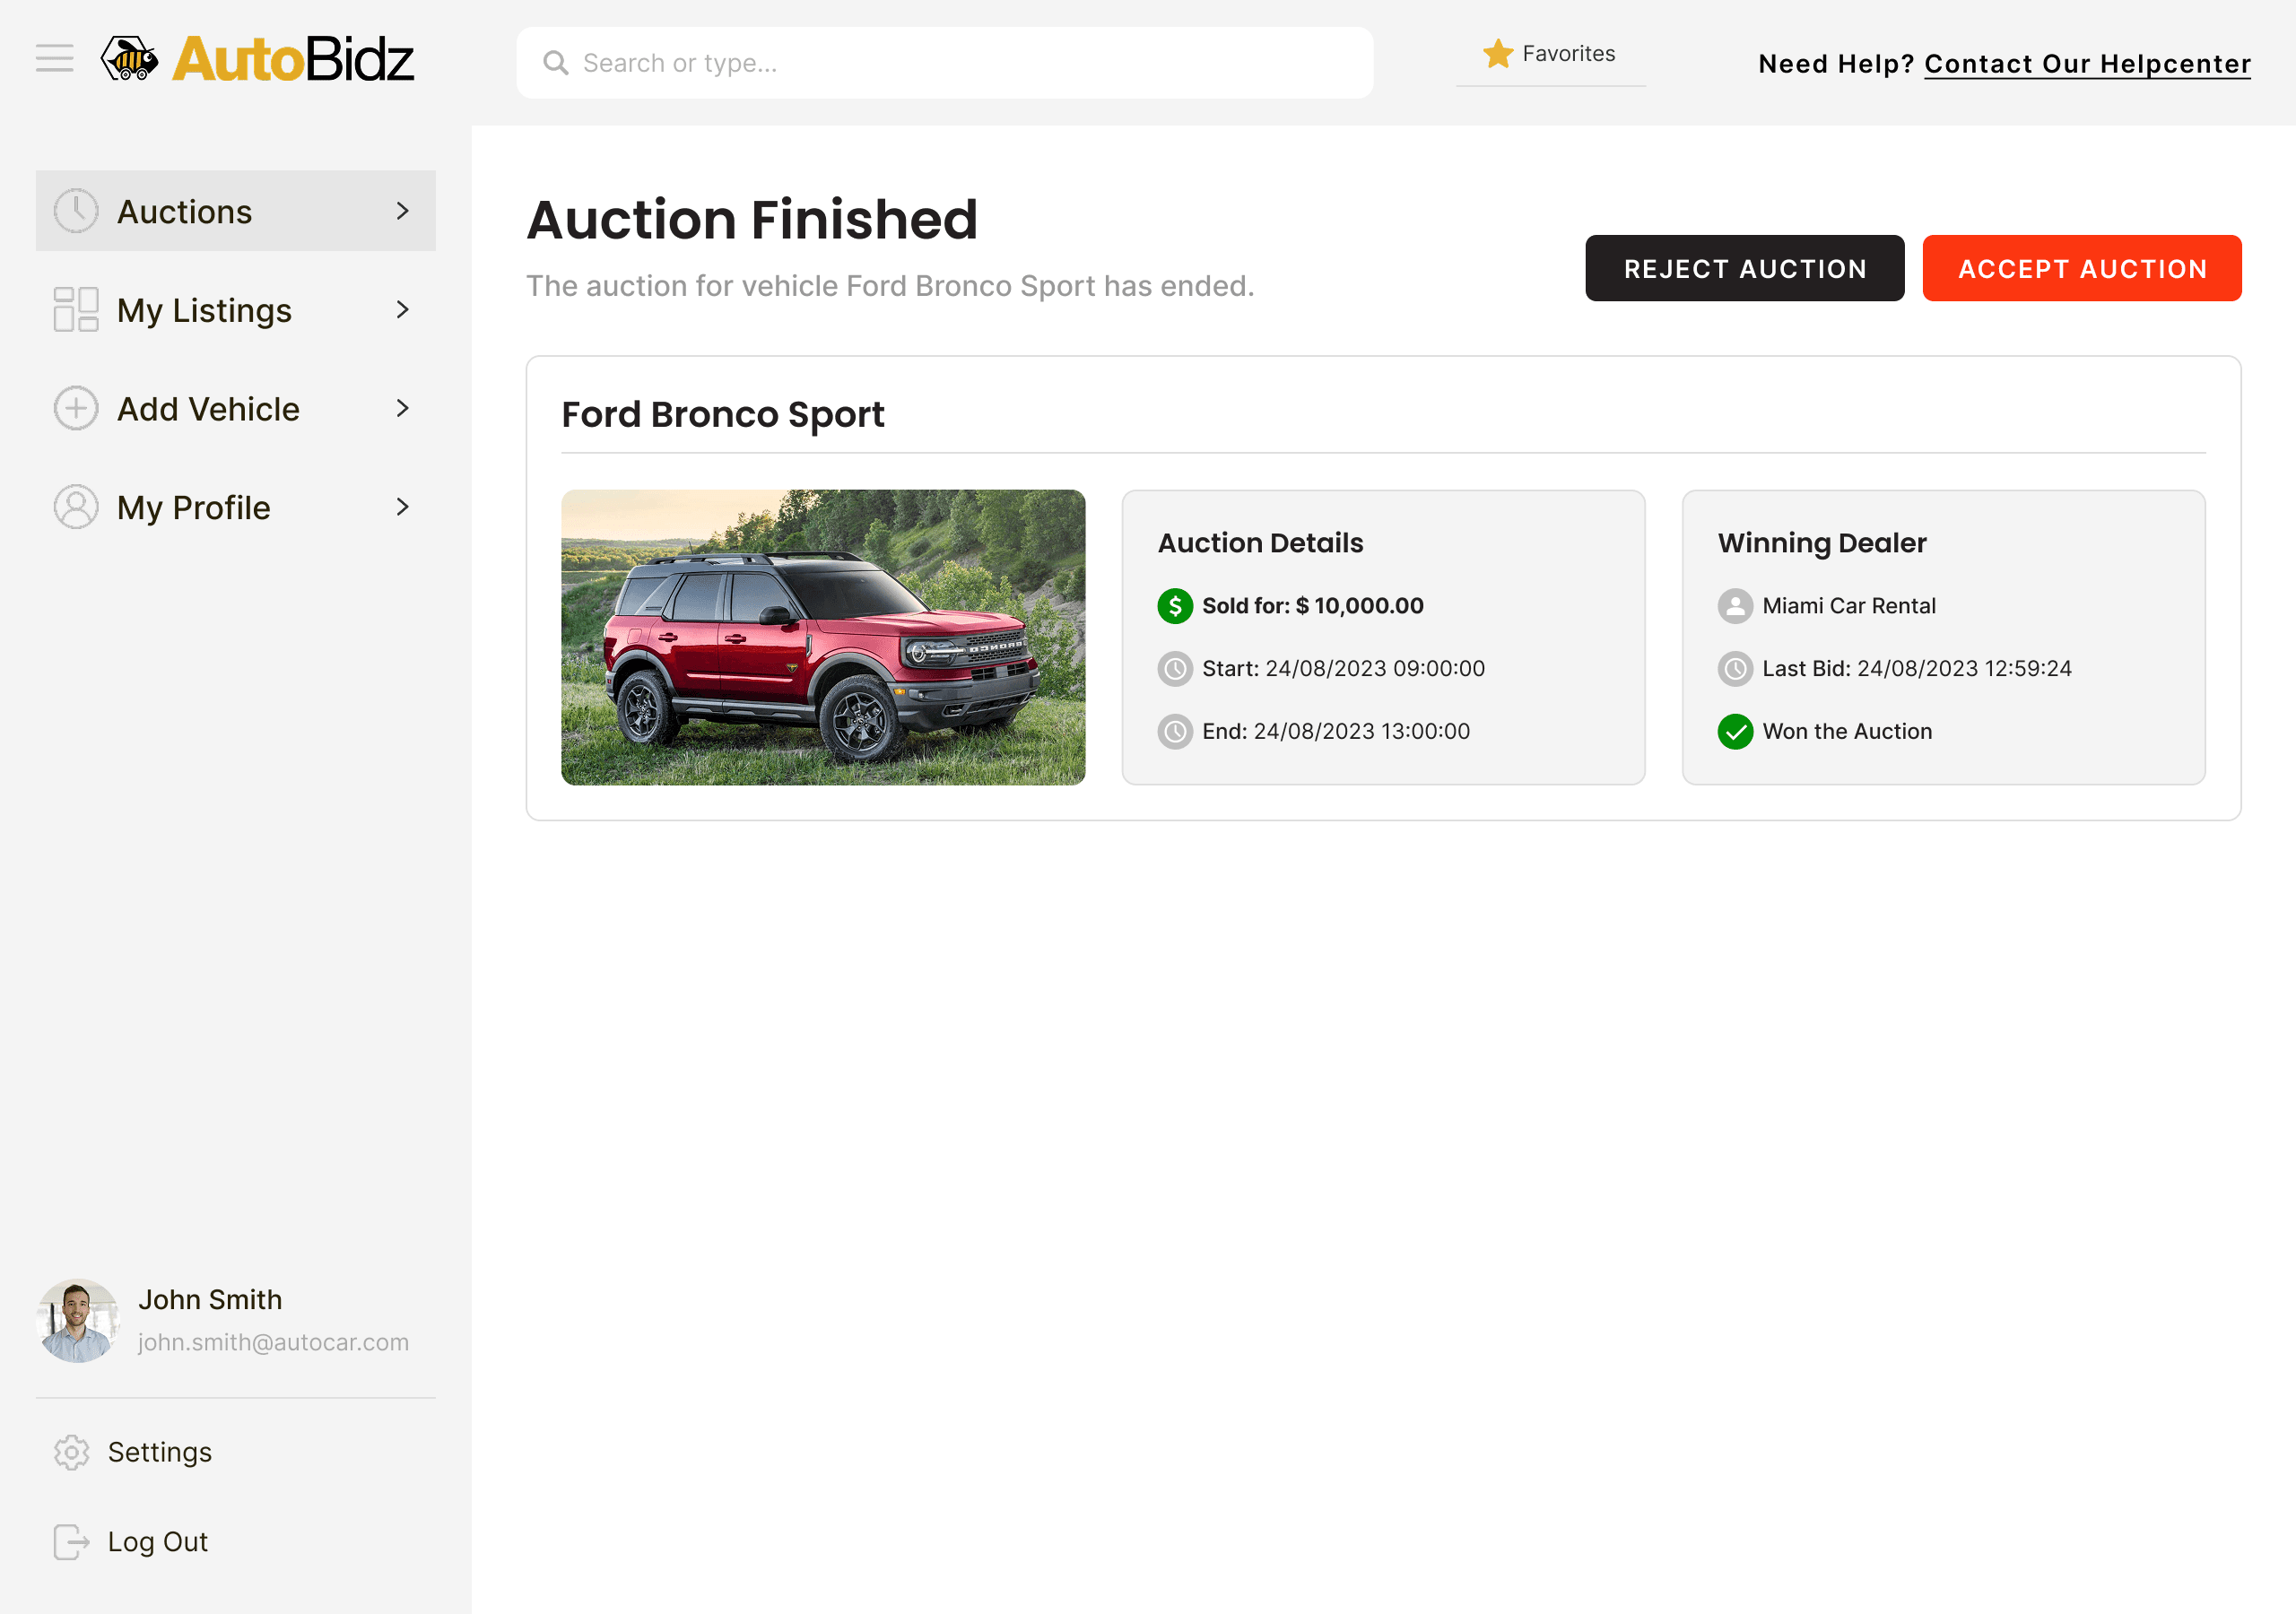2296x1614 pixels.
Task: Click the hamburger menu icon
Action: 54,59
